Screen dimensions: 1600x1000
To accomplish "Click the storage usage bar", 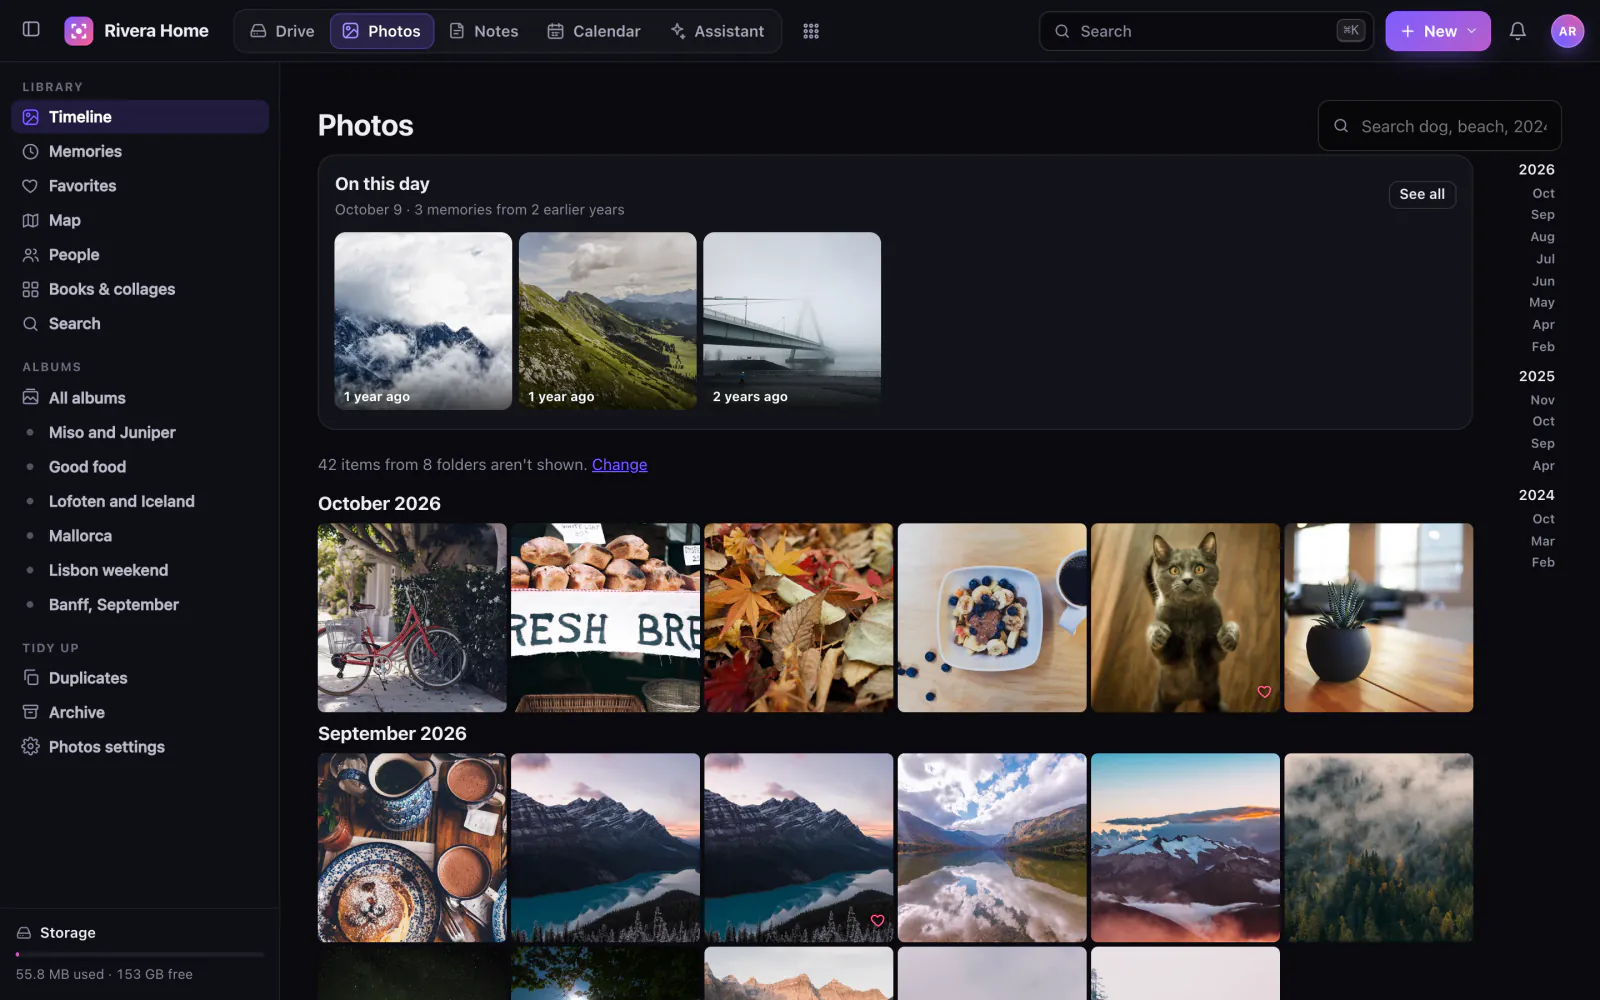I will pos(140,954).
